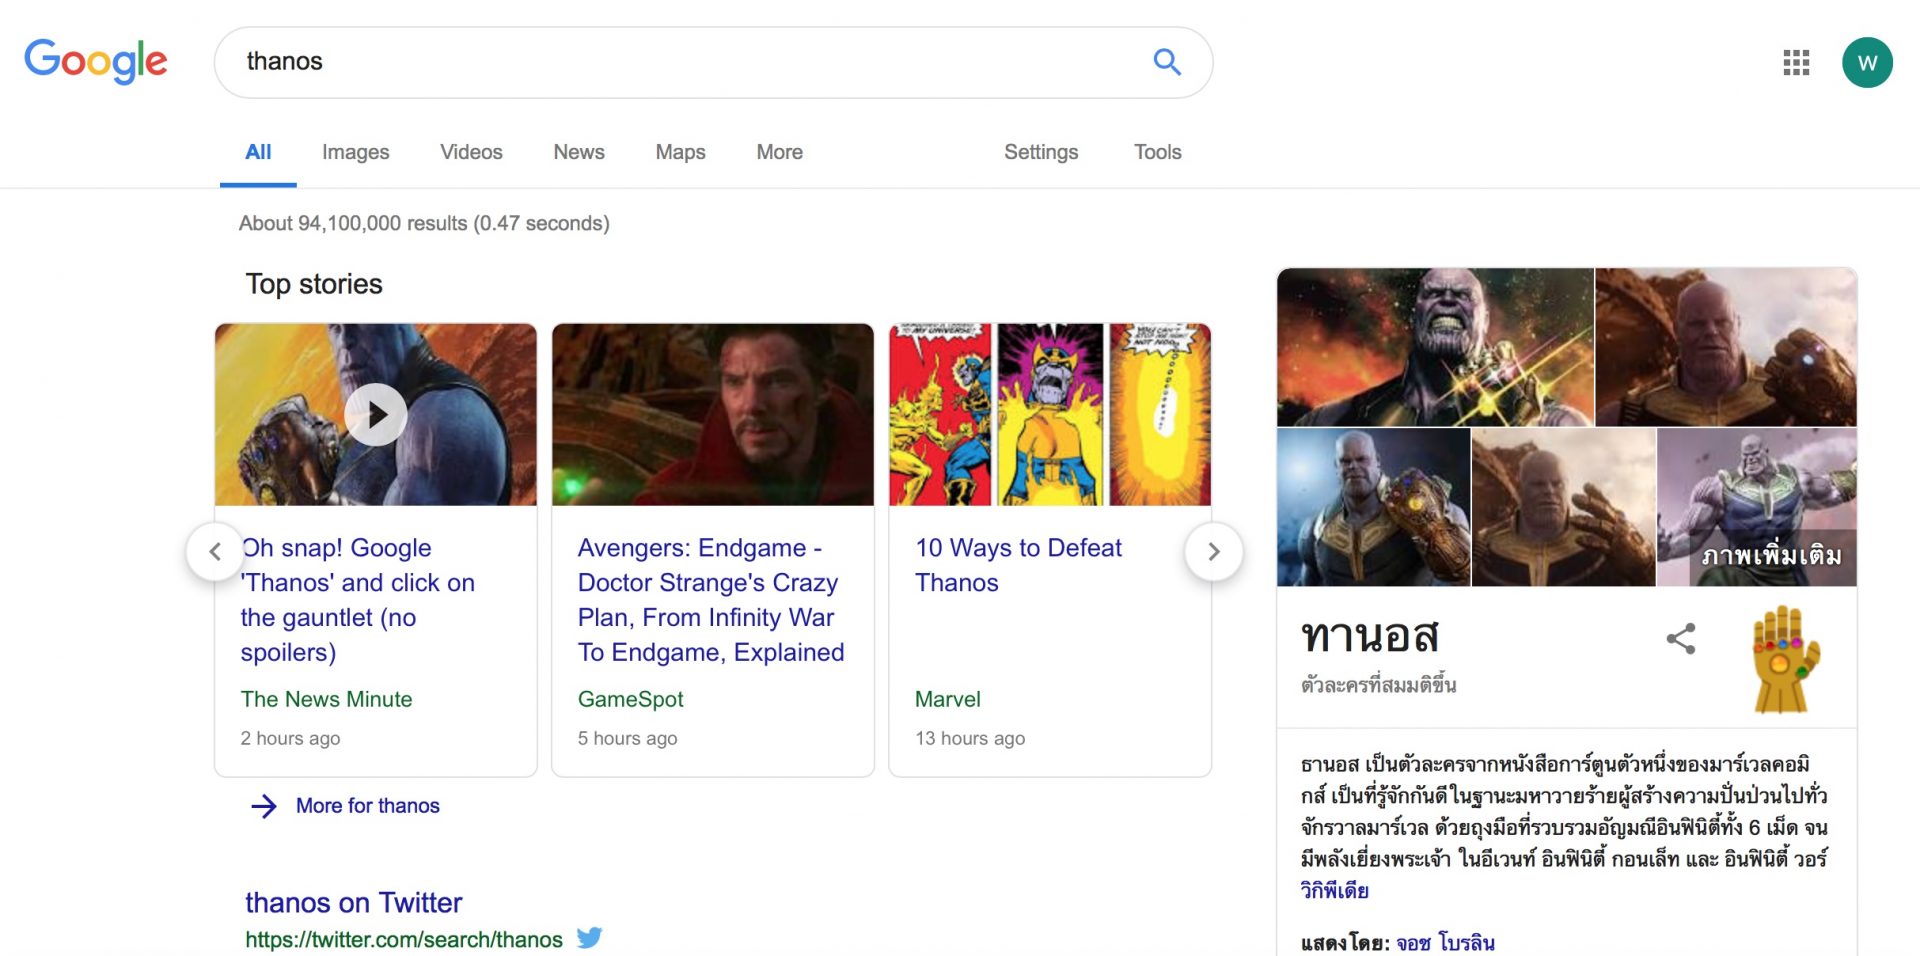The image size is (1920, 956).
Task: Click the About 94,100,000 results text
Action: pyautogui.click(x=424, y=223)
